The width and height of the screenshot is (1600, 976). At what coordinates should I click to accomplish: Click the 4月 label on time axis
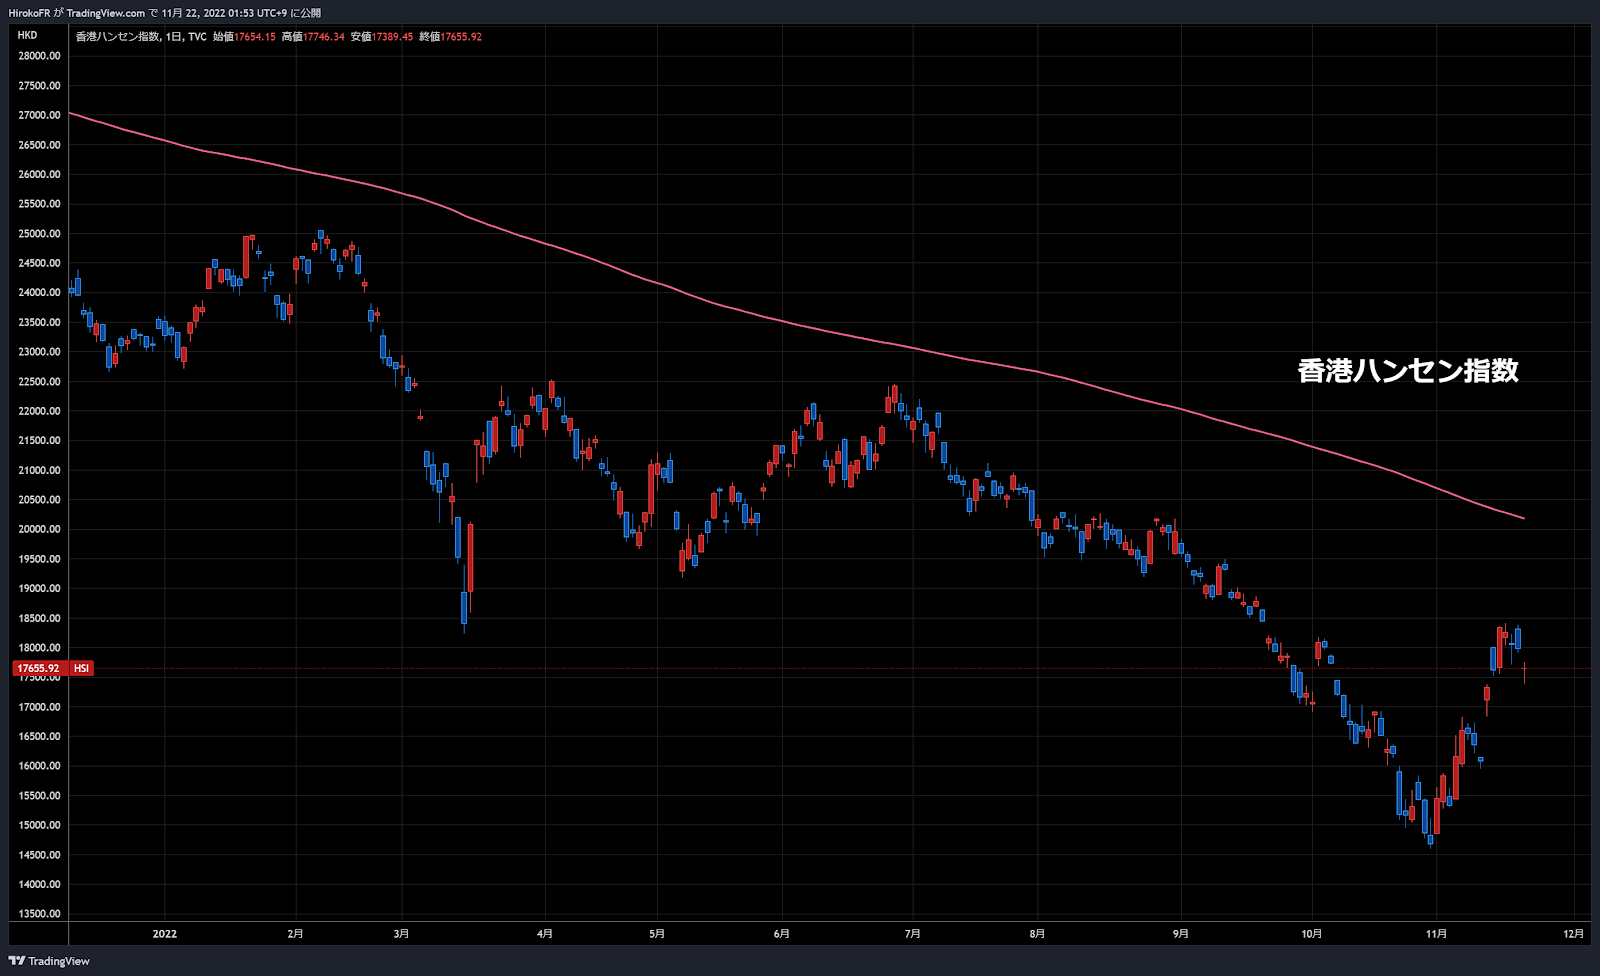[544, 934]
